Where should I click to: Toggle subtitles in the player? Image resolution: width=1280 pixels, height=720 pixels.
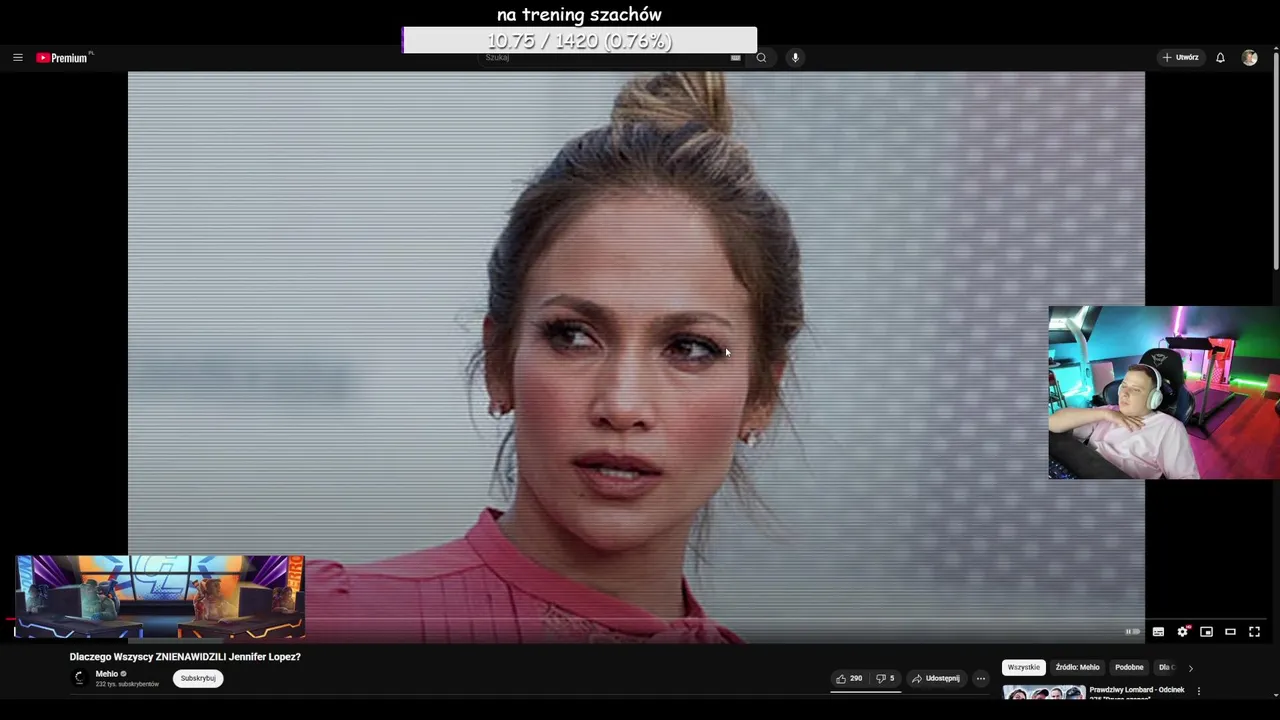pos(1158,631)
